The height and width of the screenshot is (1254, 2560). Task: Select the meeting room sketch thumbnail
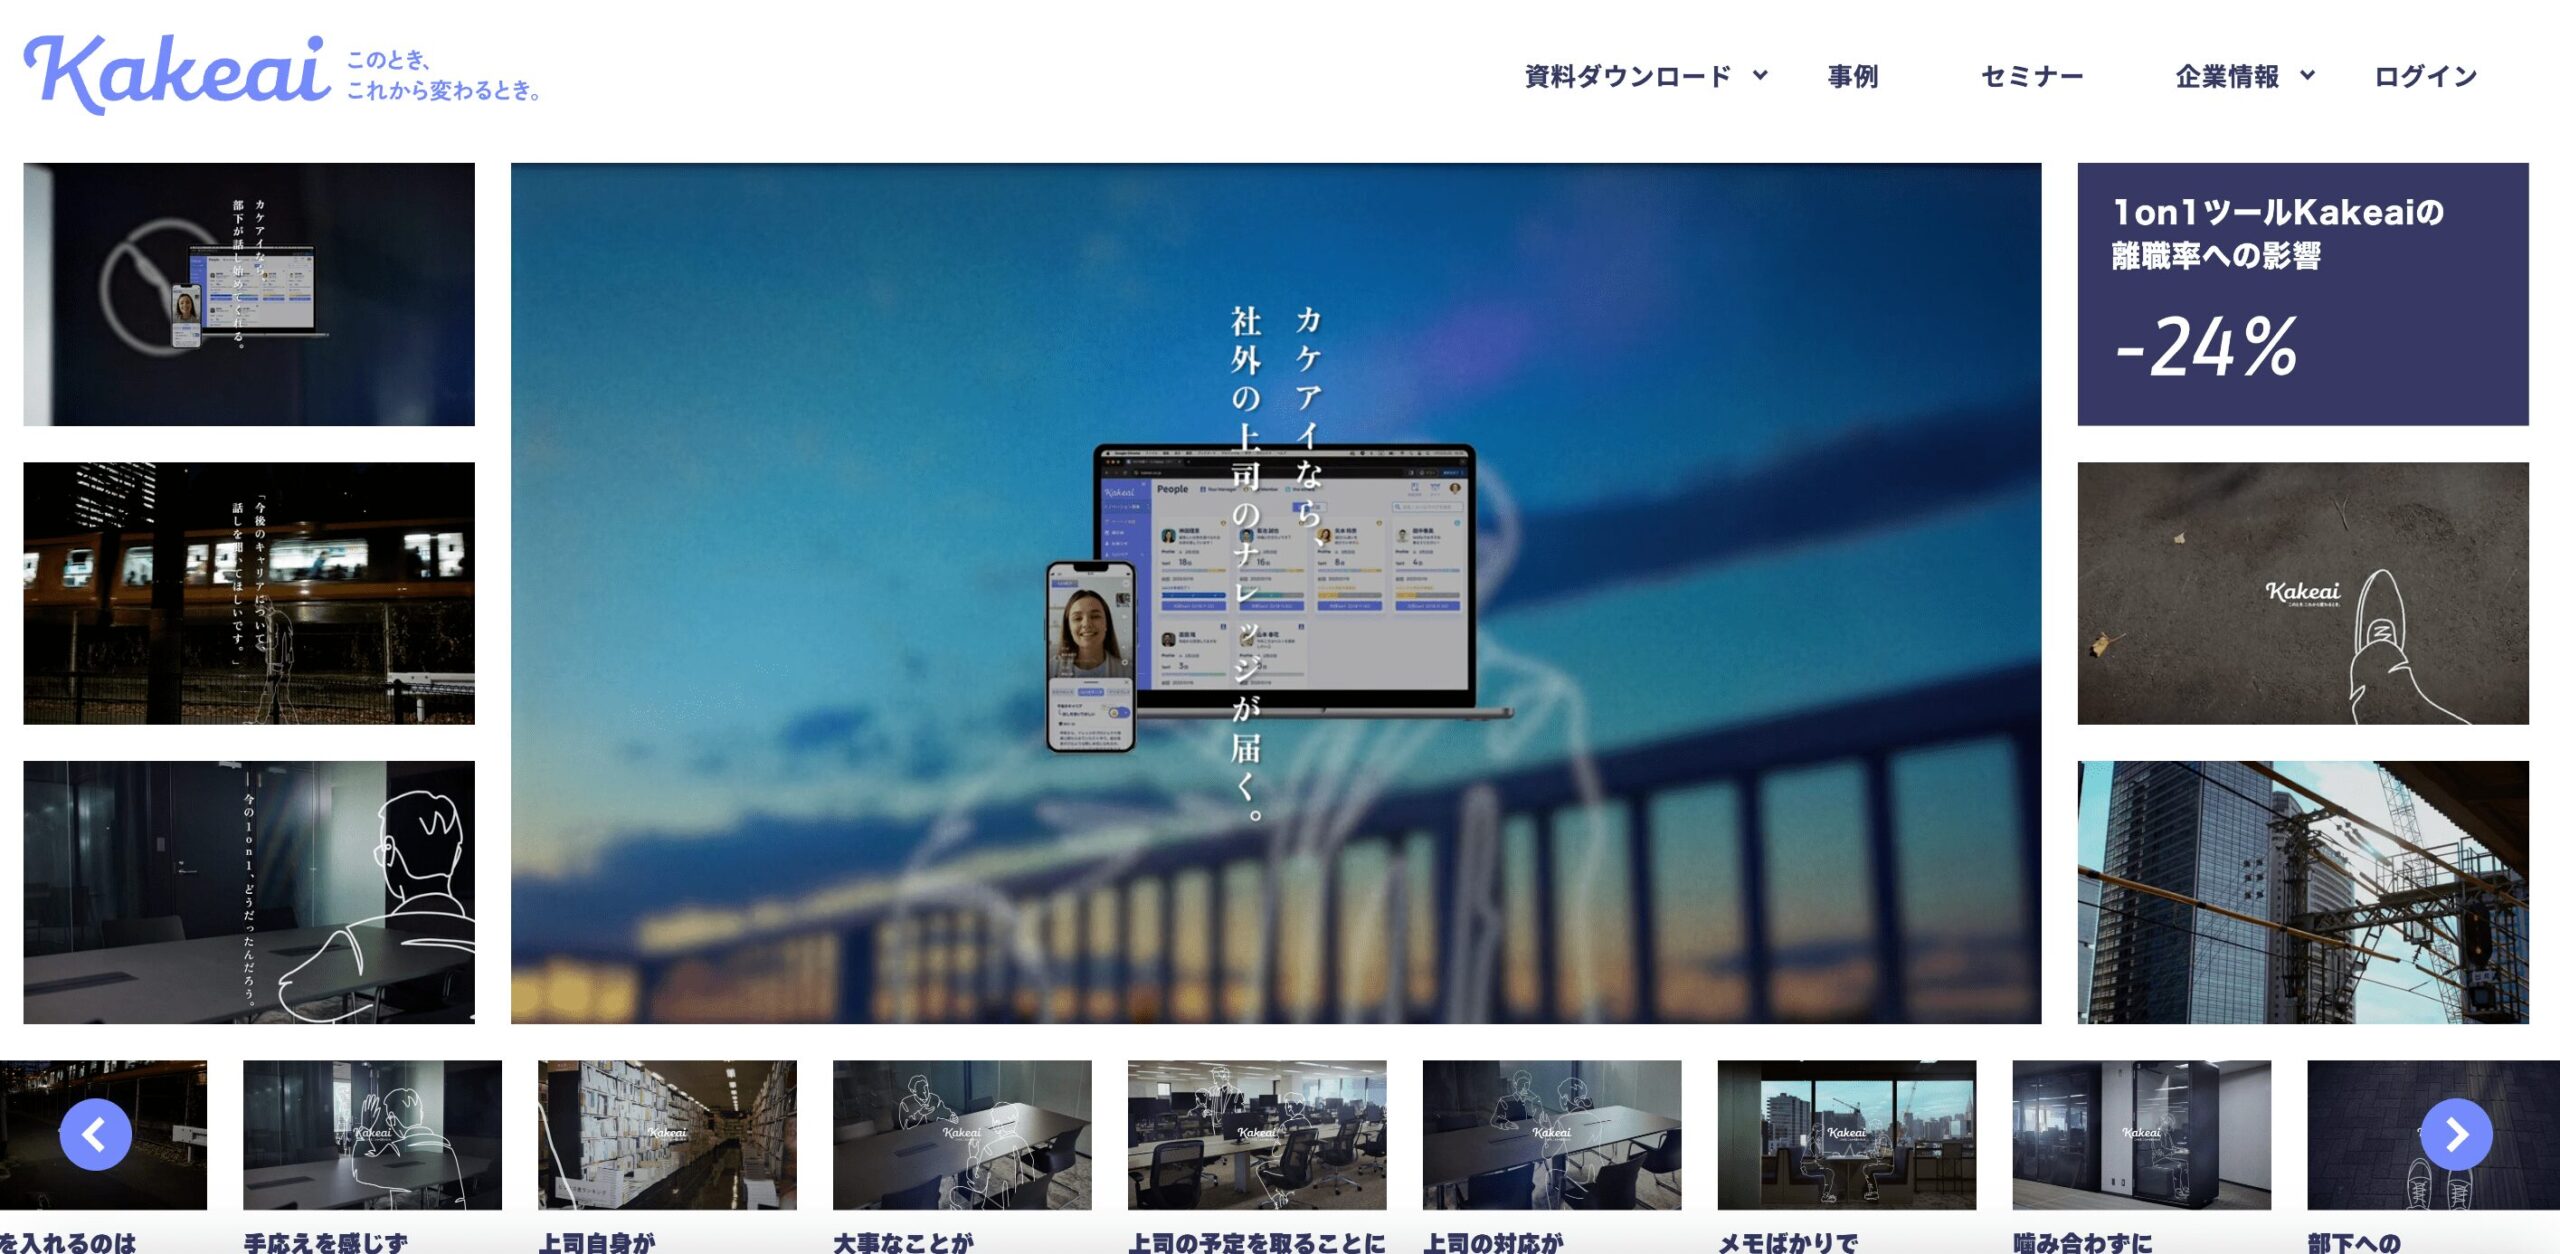pos(249,892)
